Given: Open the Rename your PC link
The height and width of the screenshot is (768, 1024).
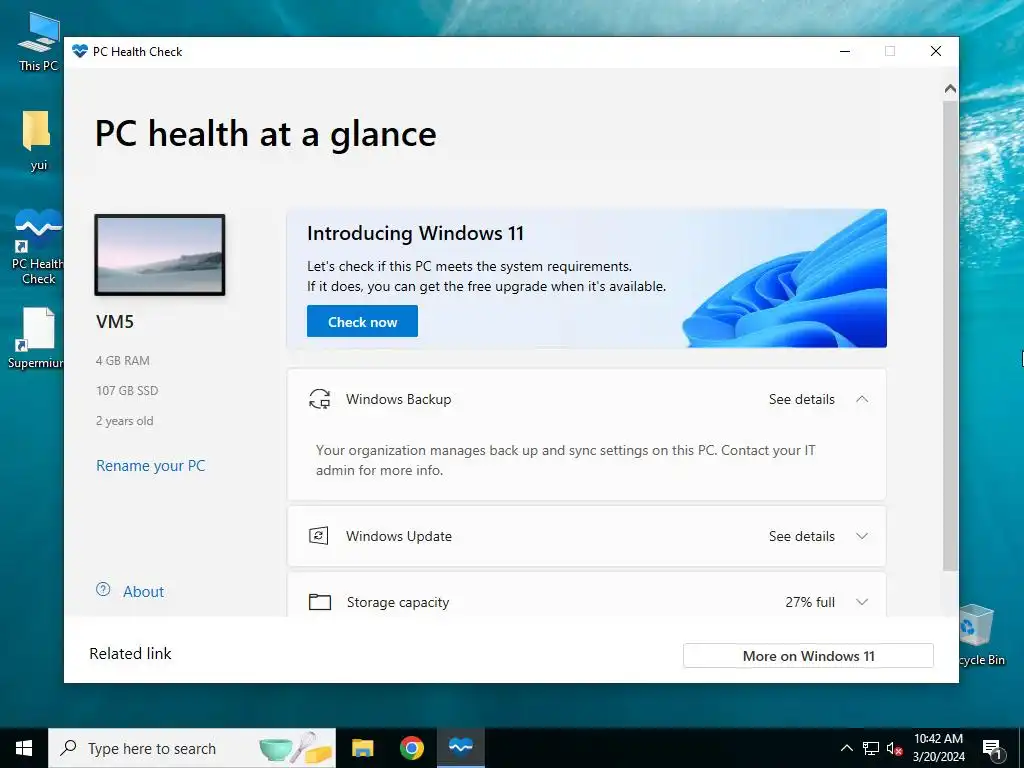Looking at the screenshot, I should (151, 466).
